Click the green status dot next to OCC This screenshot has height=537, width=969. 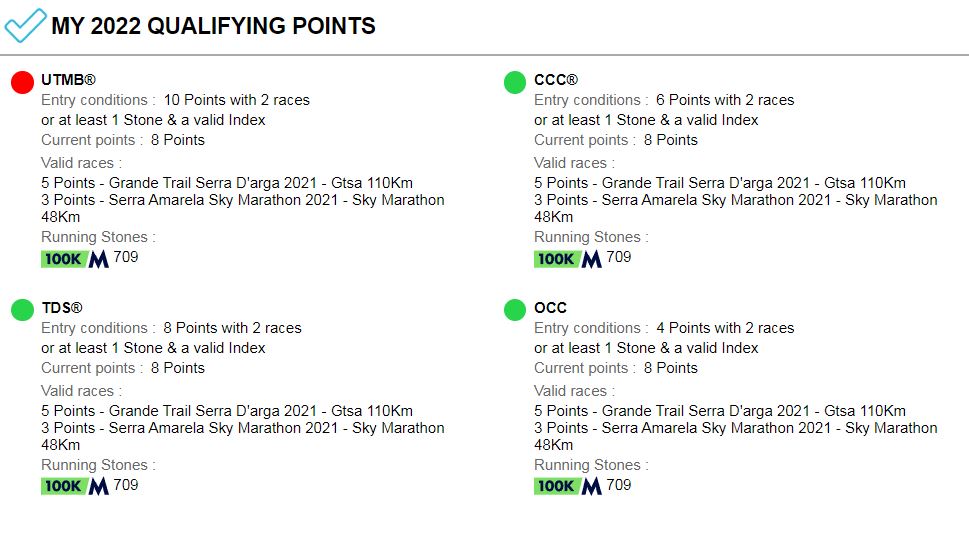[515, 310]
